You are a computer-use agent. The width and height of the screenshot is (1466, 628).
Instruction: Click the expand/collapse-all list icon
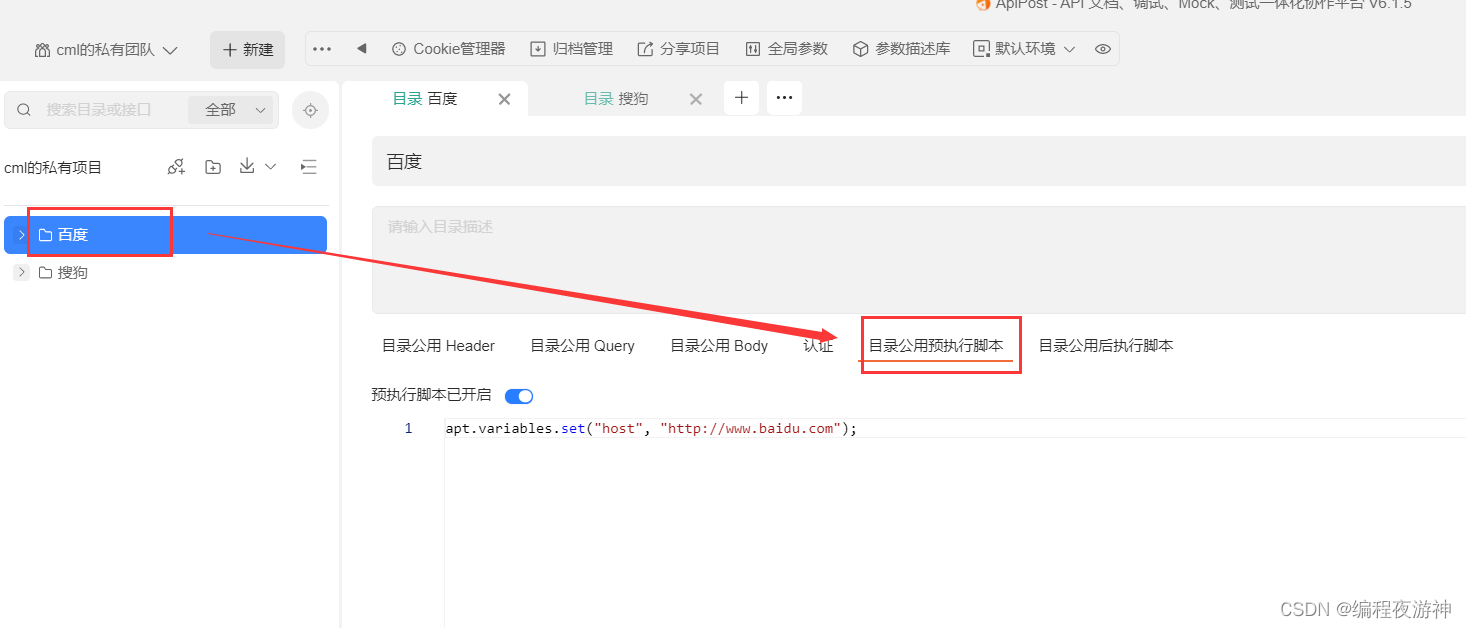[309, 167]
